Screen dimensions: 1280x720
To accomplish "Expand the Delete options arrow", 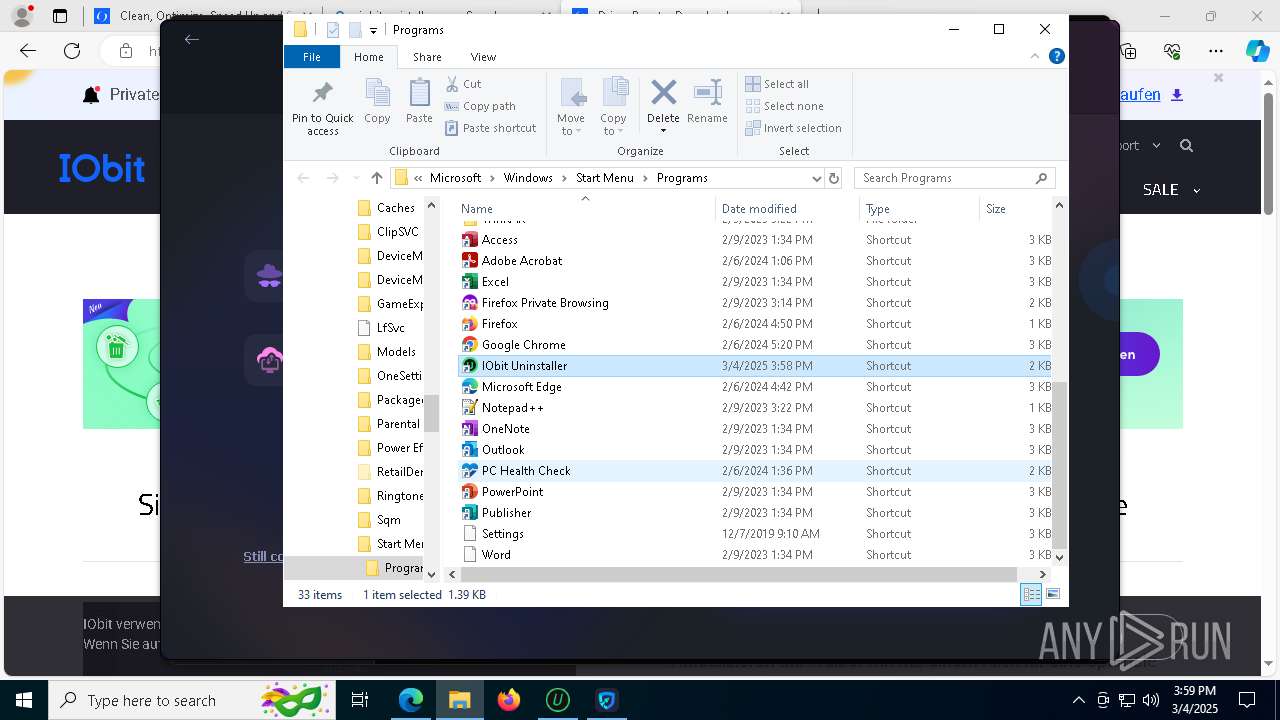I will (663, 130).
